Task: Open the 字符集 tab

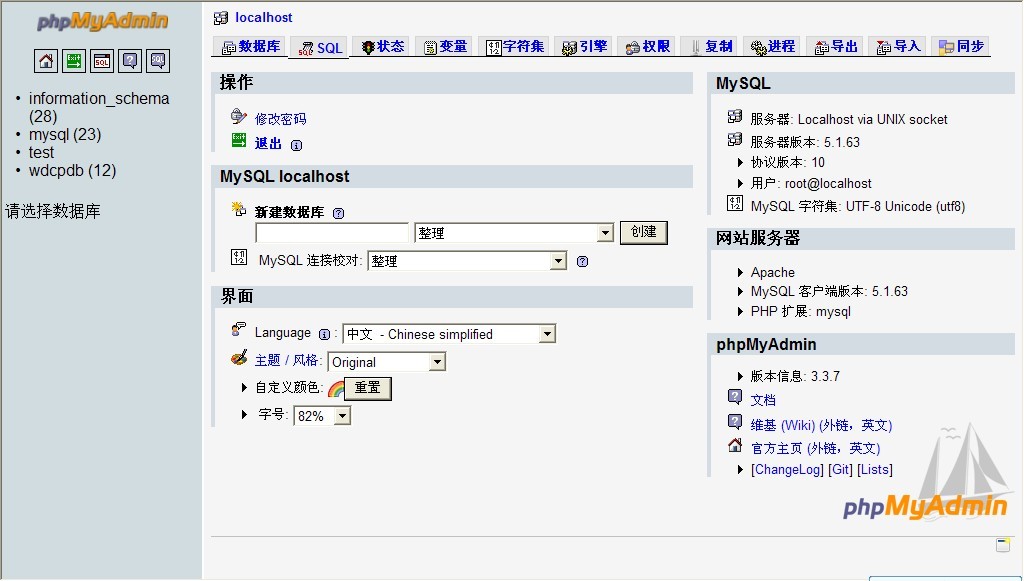Action: click(x=515, y=46)
